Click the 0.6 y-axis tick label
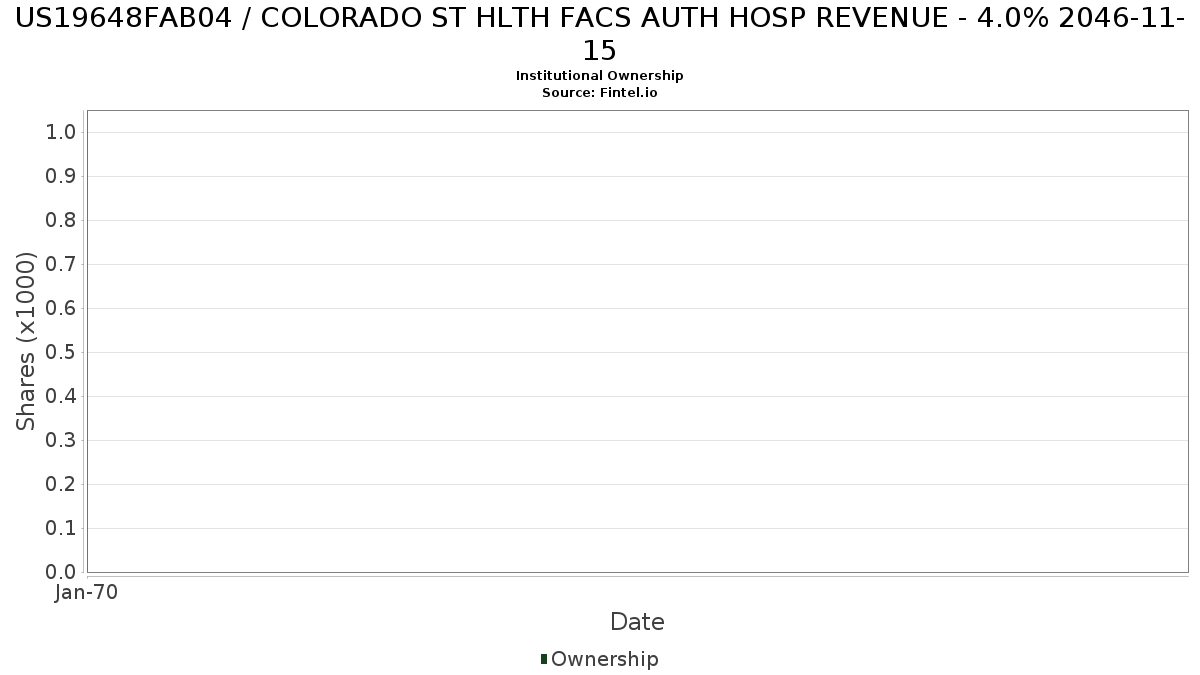The height and width of the screenshot is (675, 1200). tap(61, 308)
